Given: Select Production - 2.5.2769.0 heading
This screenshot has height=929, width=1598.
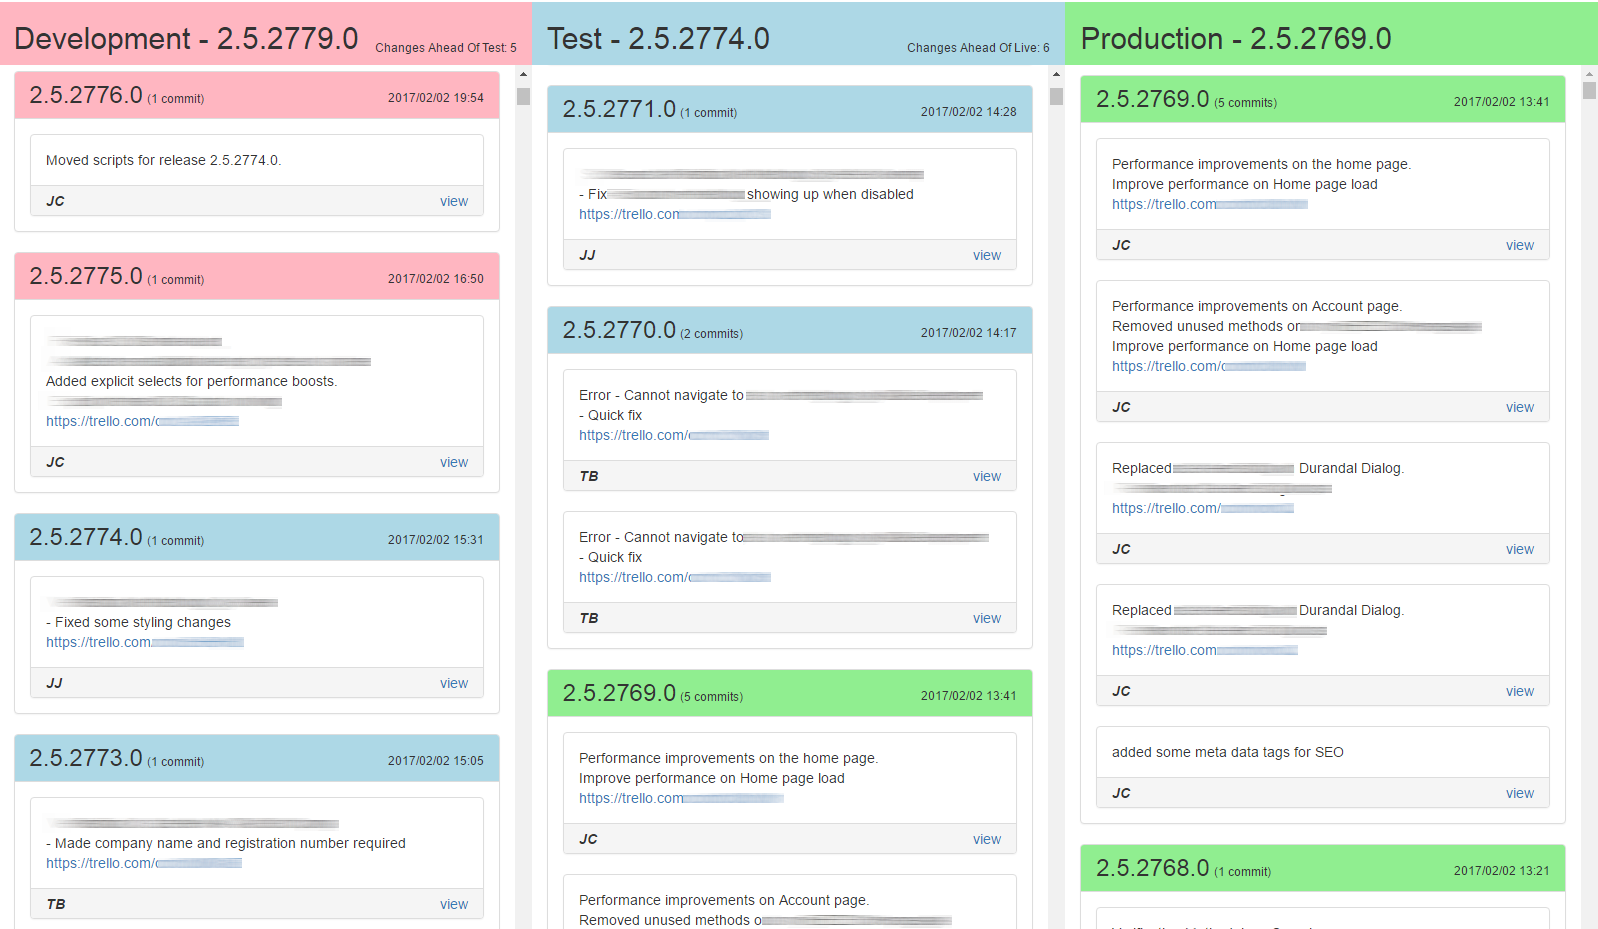Looking at the screenshot, I should coord(1236,38).
